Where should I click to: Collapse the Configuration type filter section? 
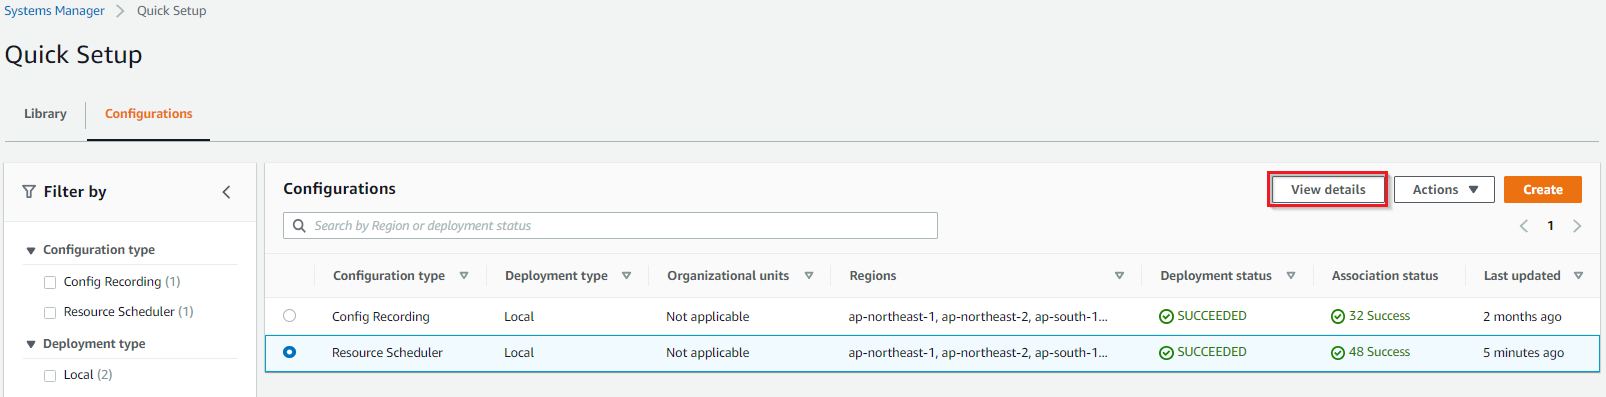tap(31, 251)
